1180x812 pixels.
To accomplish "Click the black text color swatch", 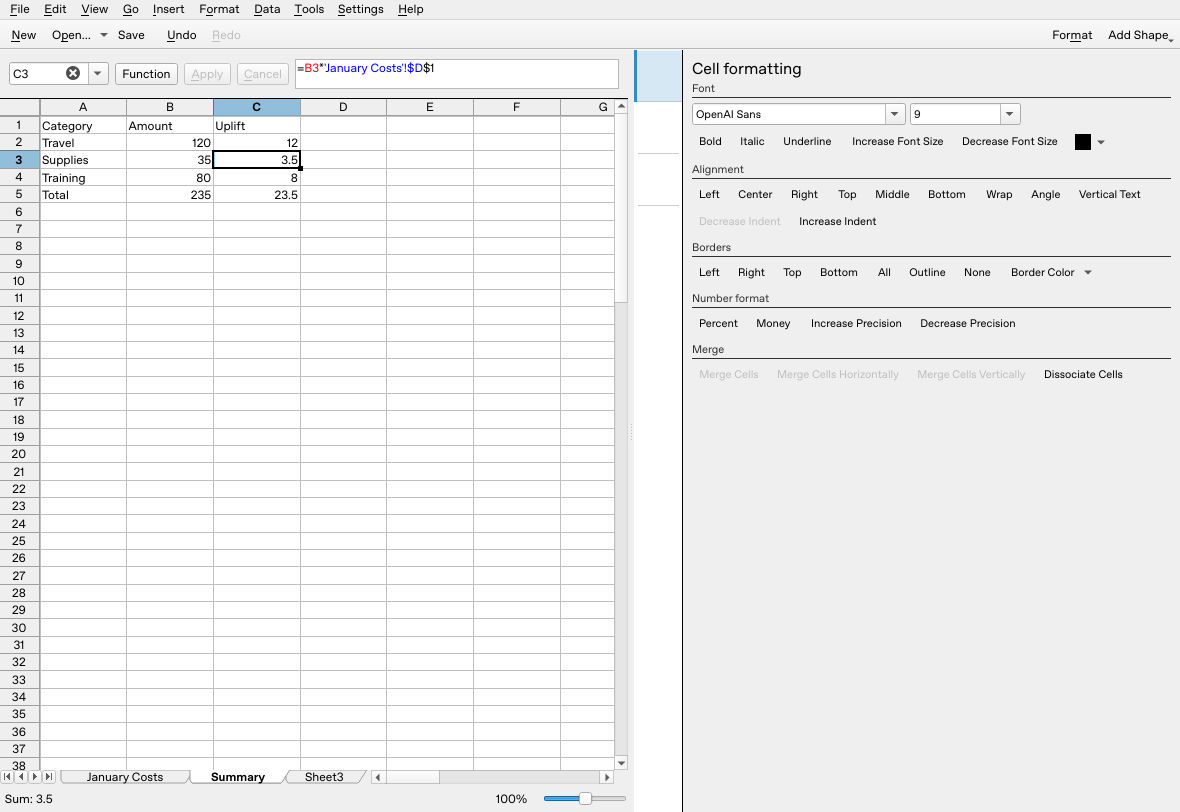I will [x=1082, y=142].
